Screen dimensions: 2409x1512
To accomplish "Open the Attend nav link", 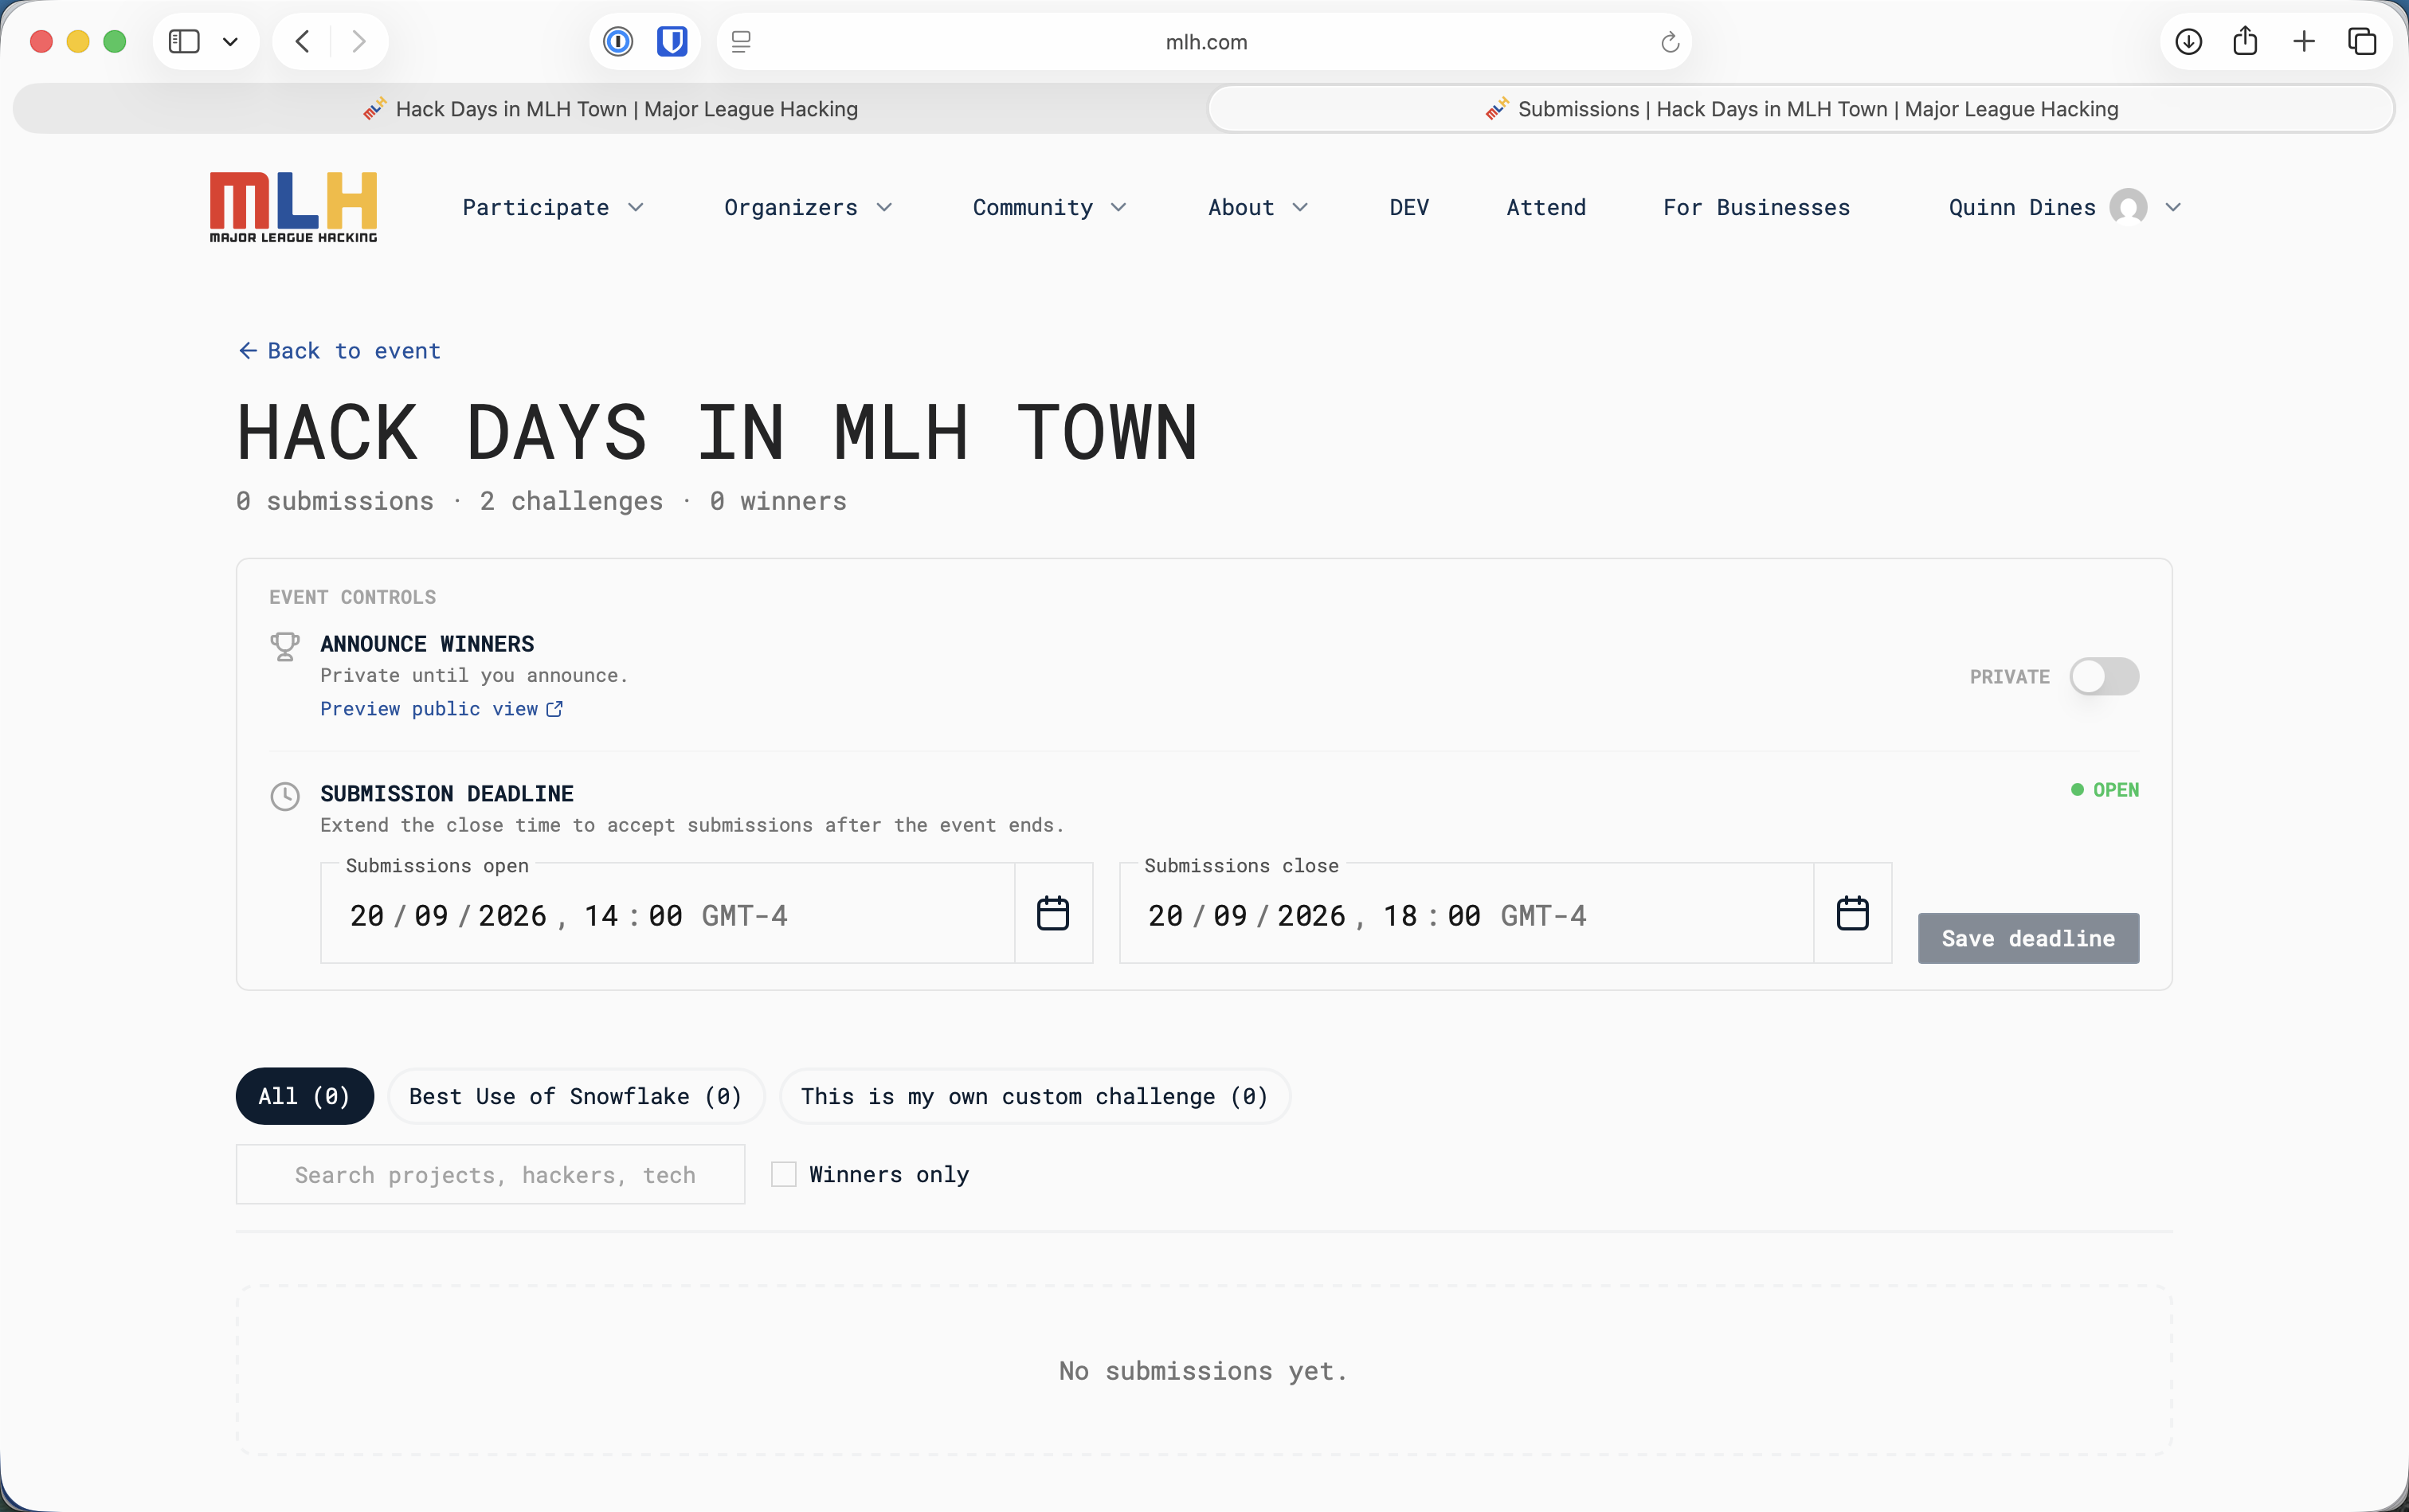I will pyautogui.click(x=1546, y=208).
